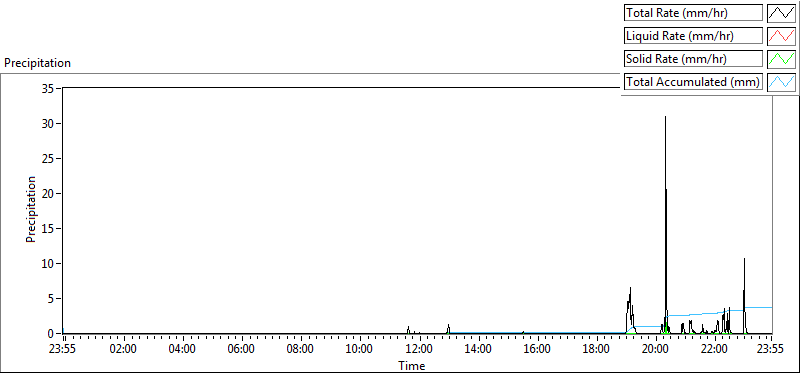Click the 04:00 time axis label
Viewport: 800px width, 373px height.
pos(182,350)
